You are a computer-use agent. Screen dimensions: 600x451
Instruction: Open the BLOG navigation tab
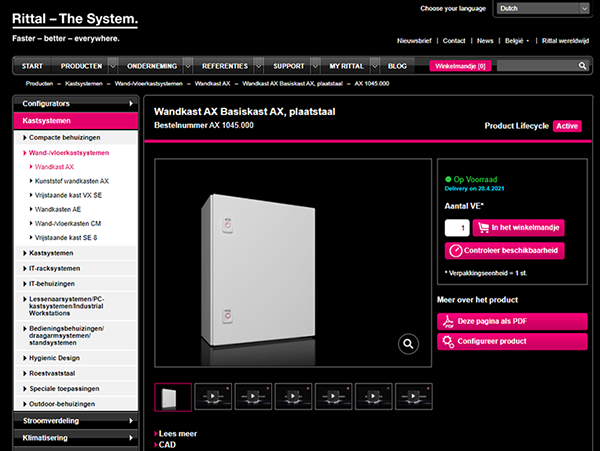click(397, 66)
